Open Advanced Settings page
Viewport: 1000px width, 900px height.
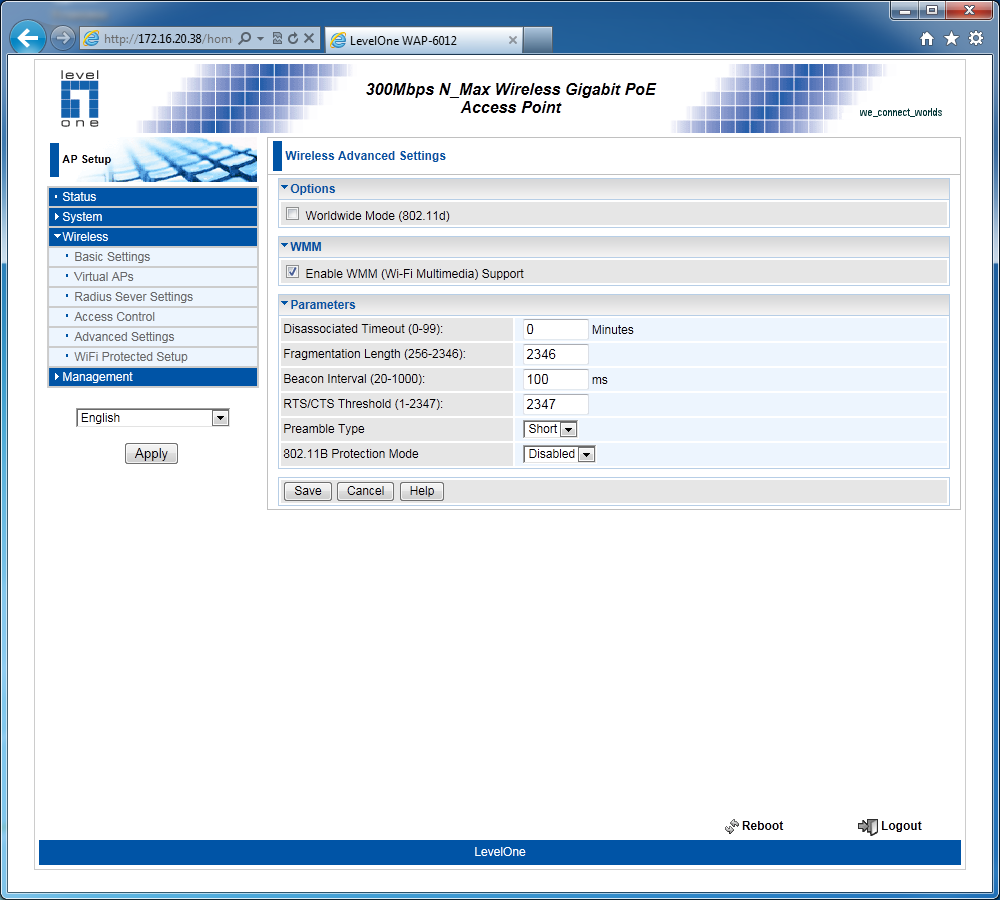tap(153, 337)
